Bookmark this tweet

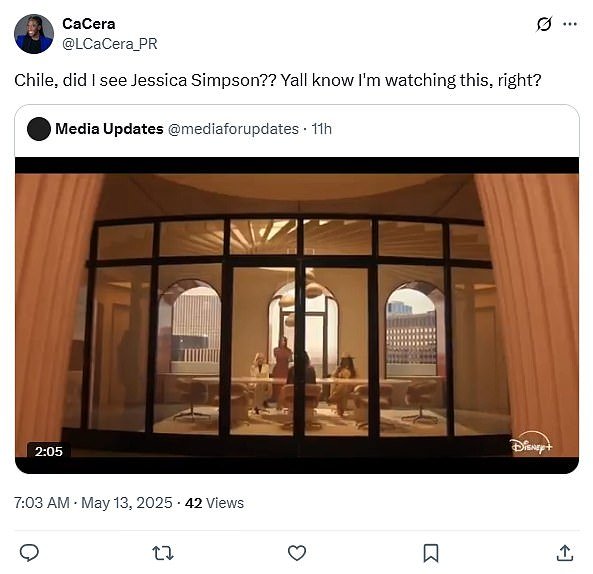point(431,553)
